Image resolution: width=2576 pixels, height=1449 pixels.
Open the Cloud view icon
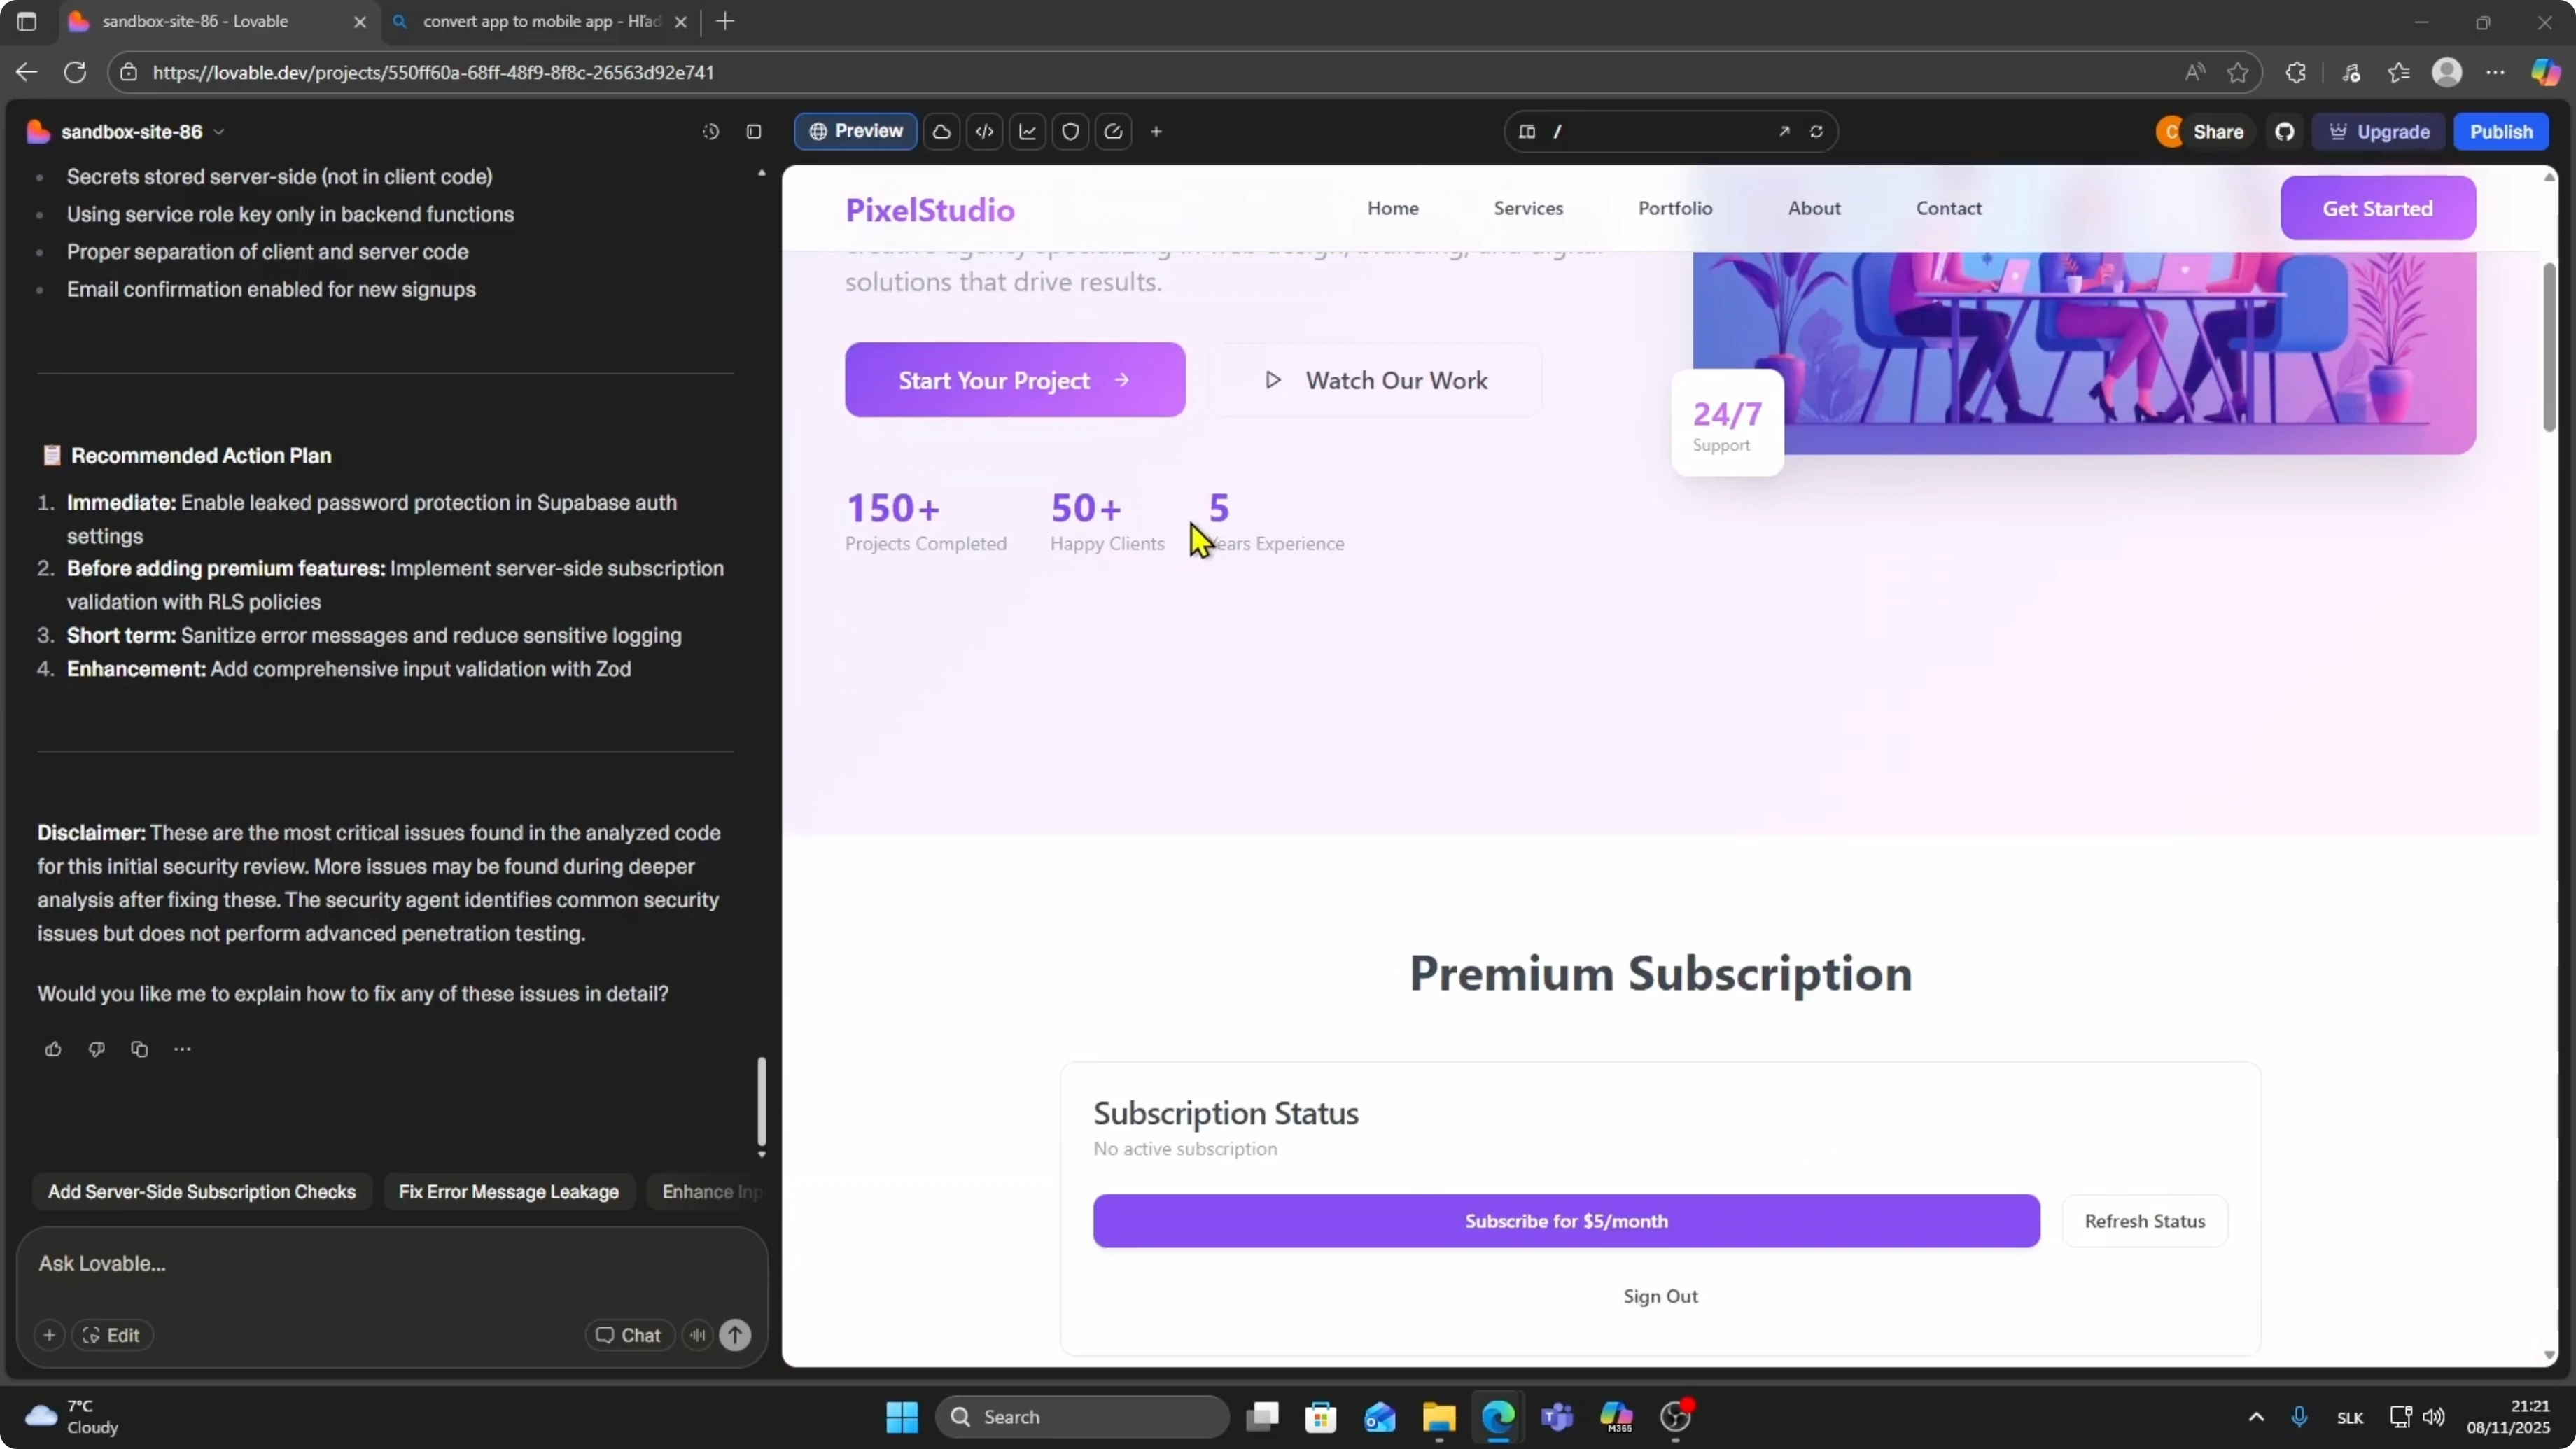coord(942,131)
